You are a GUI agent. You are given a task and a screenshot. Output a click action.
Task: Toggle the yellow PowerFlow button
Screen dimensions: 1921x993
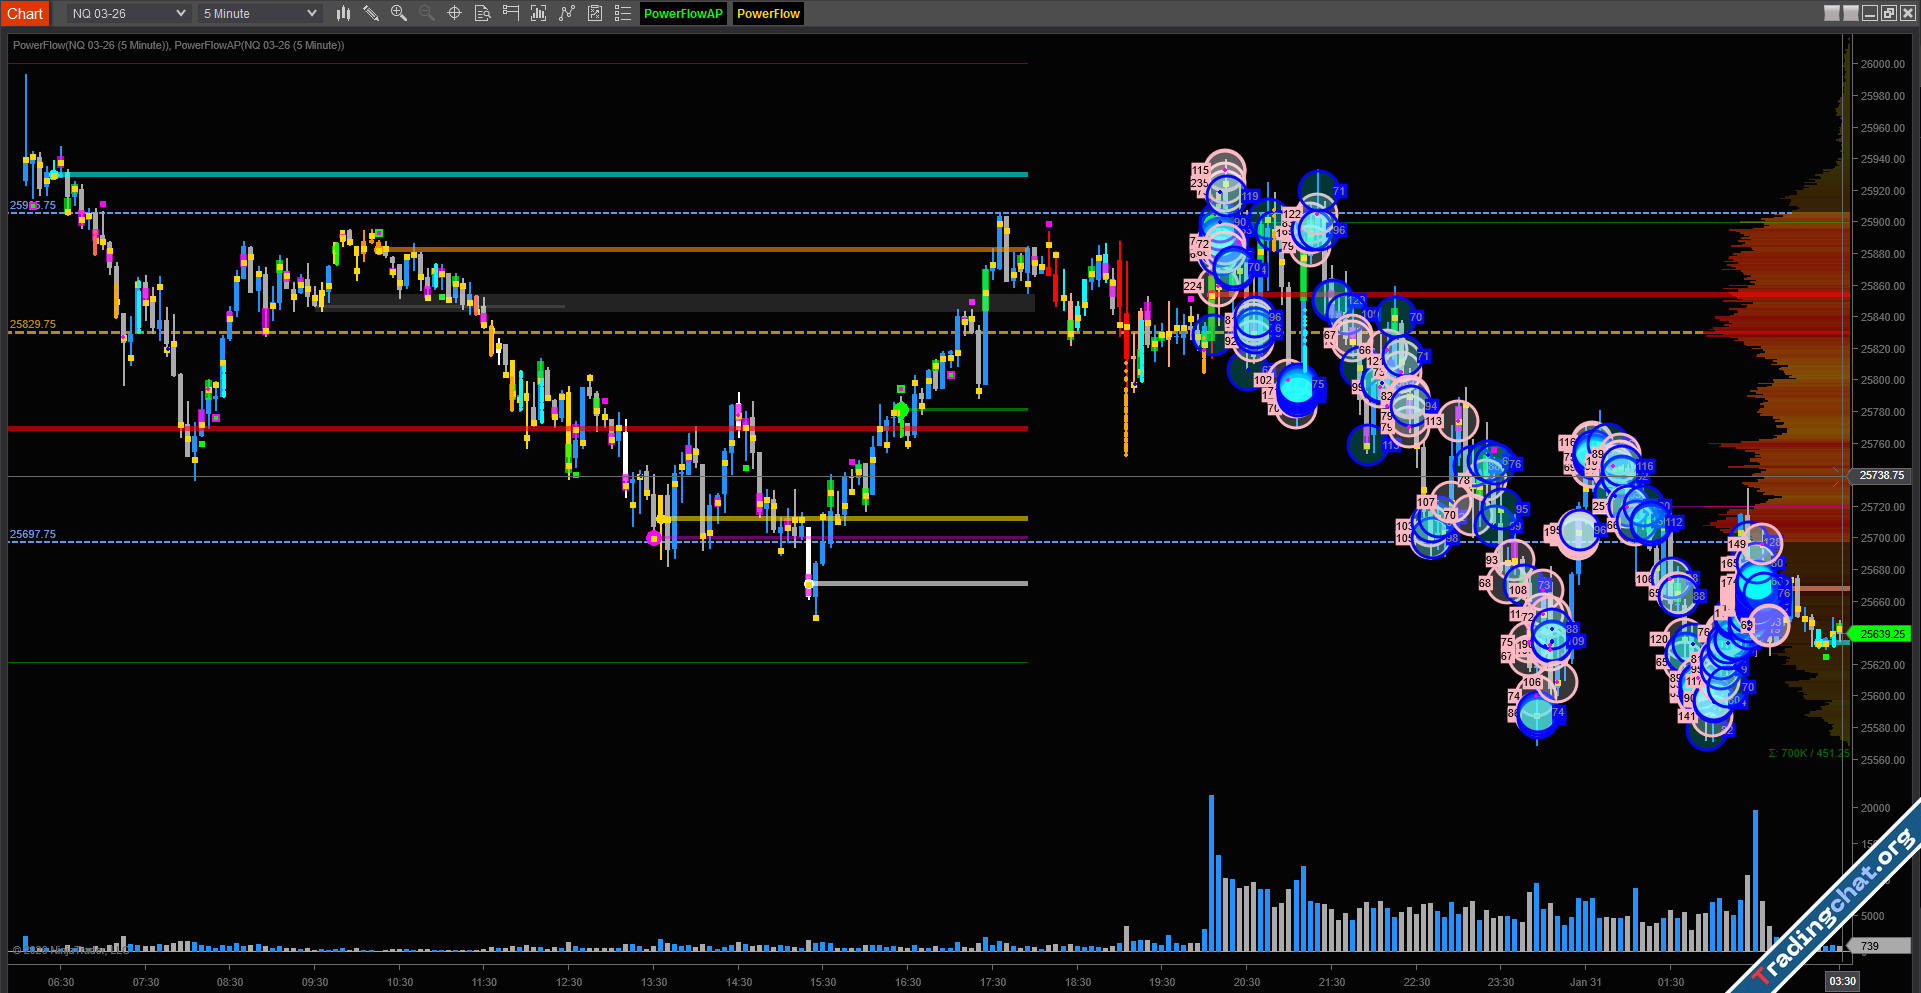pos(768,13)
